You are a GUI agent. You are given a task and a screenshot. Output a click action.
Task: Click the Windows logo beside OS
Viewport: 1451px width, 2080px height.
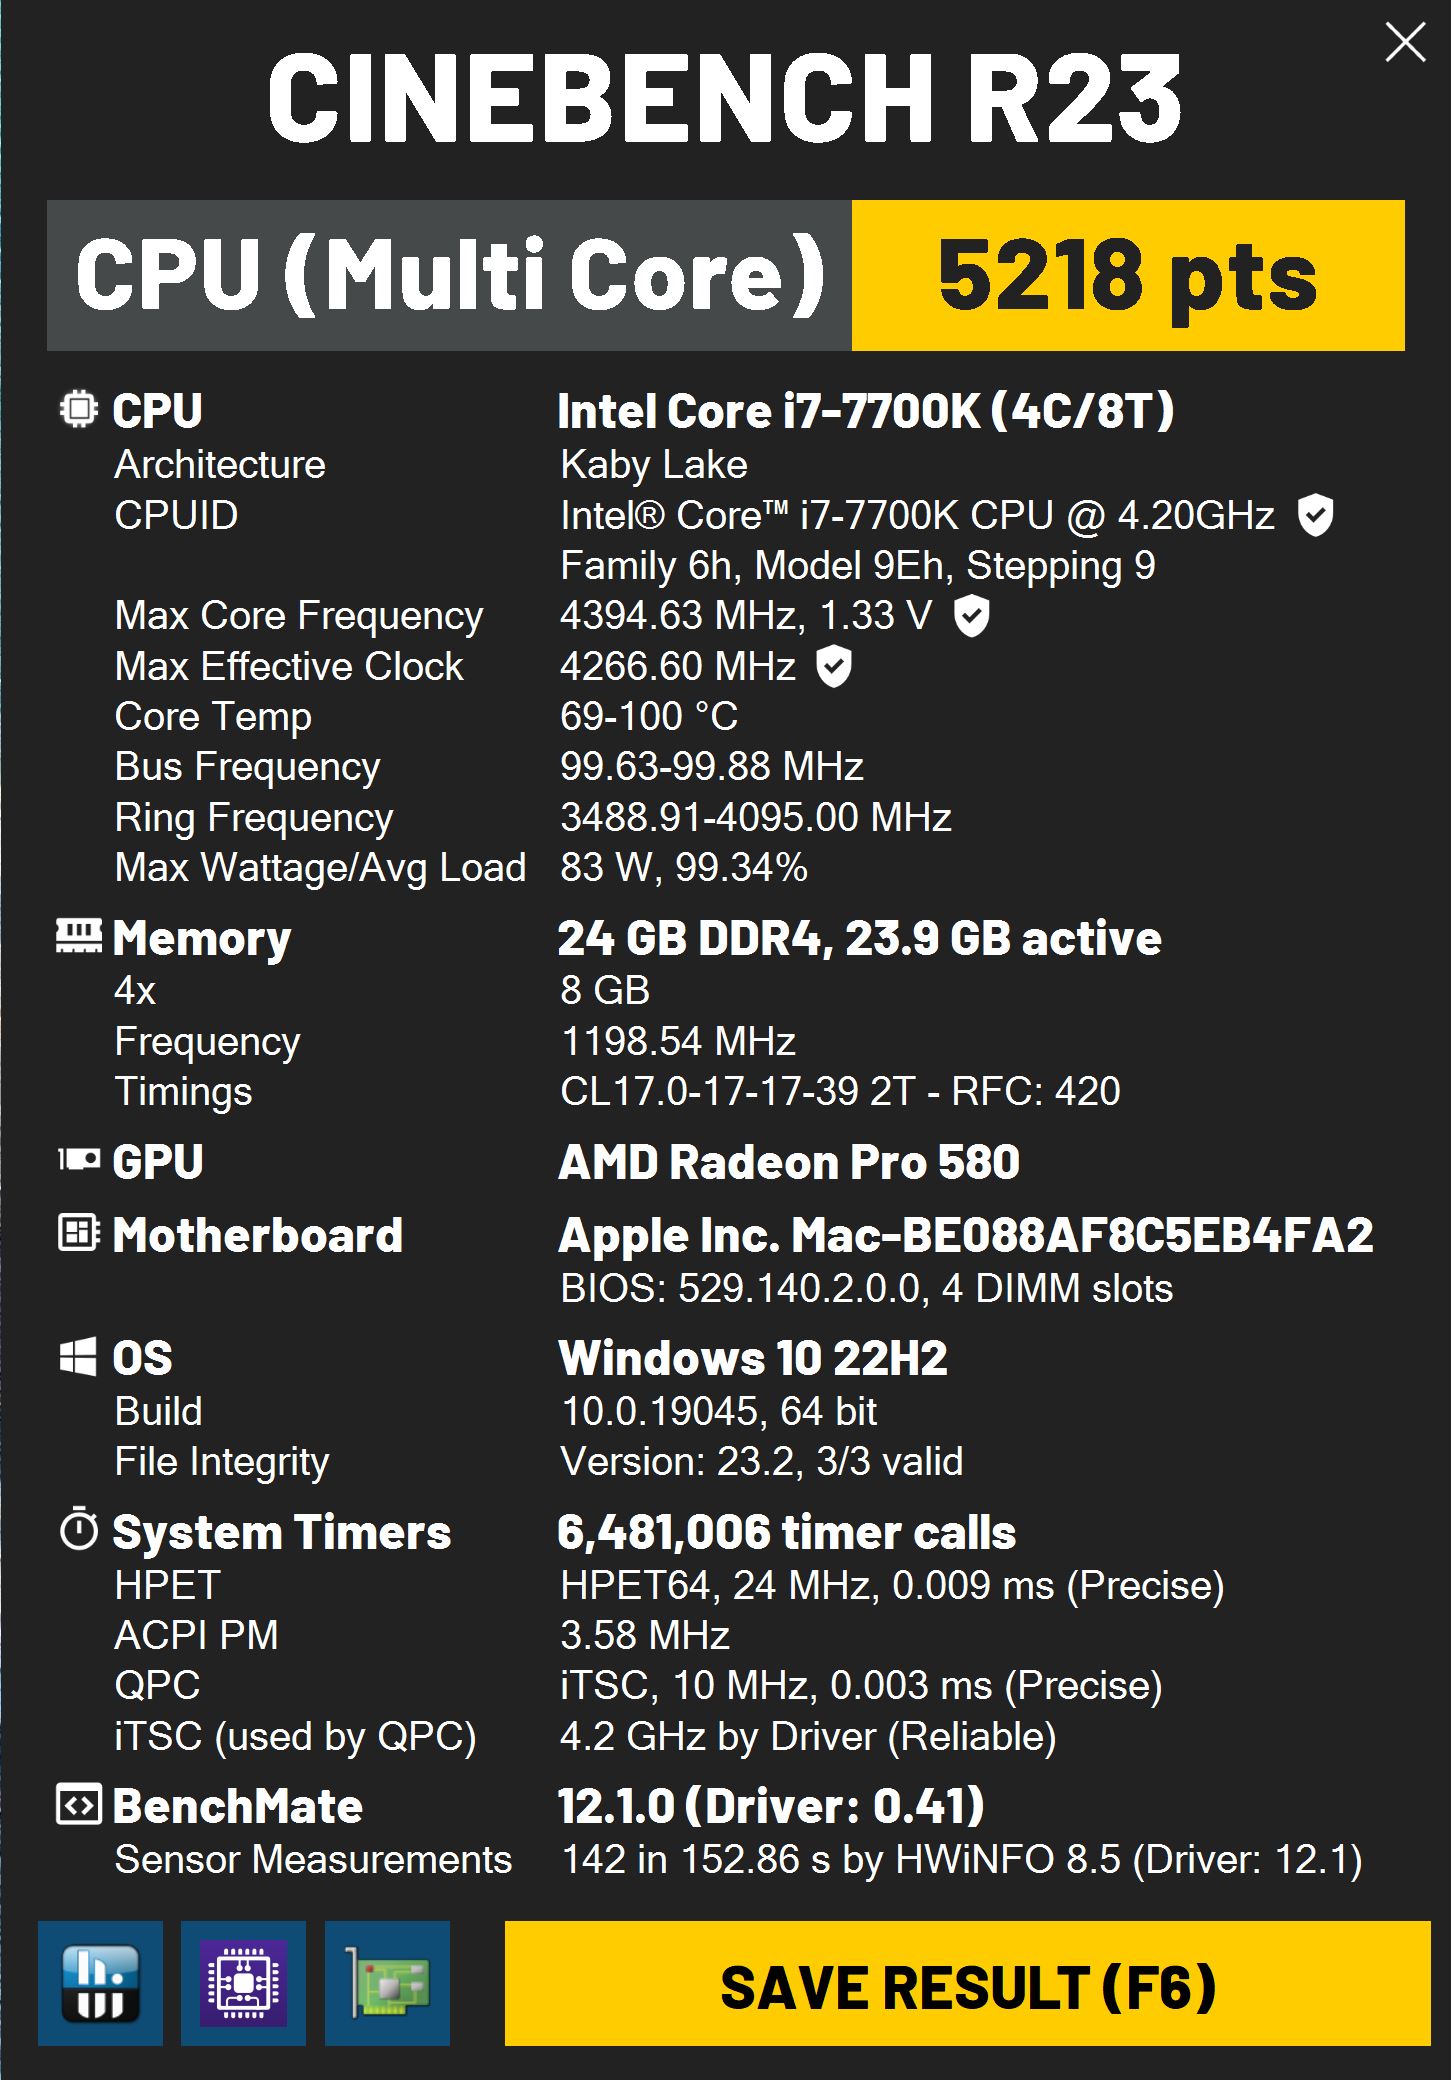[x=79, y=1357]
